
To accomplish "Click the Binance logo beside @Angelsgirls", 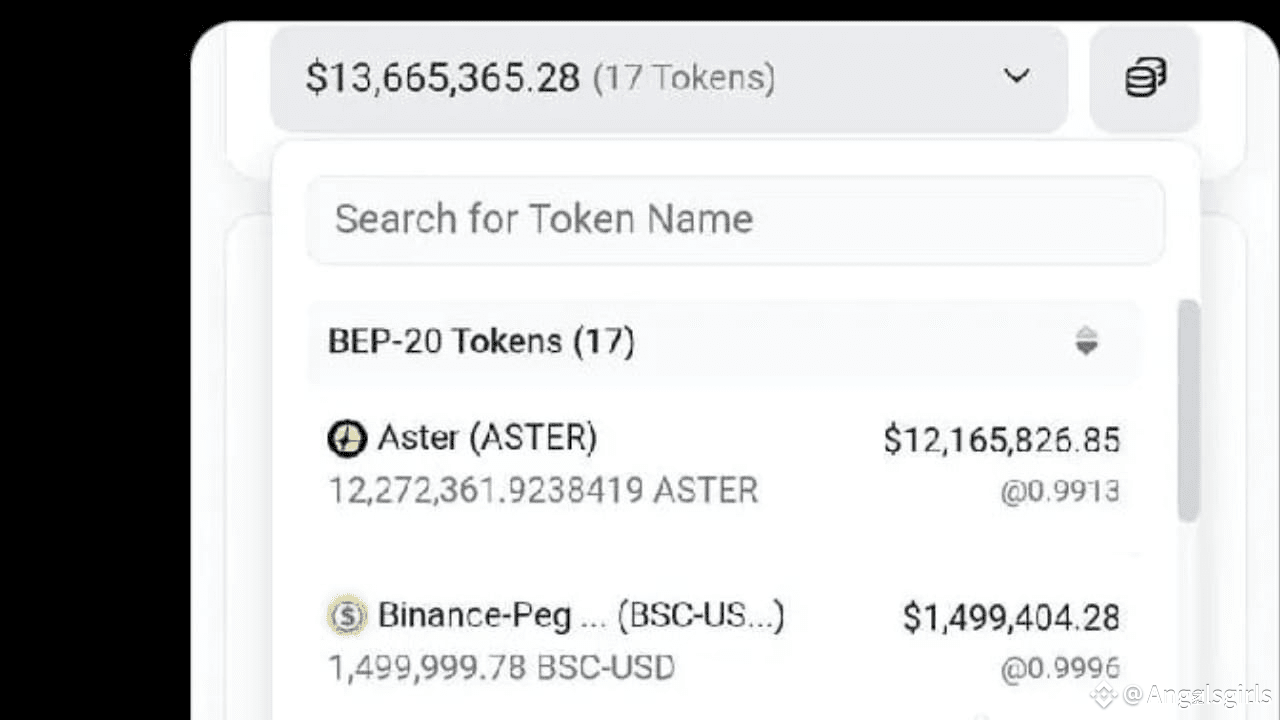I will tap(1104, 696).
